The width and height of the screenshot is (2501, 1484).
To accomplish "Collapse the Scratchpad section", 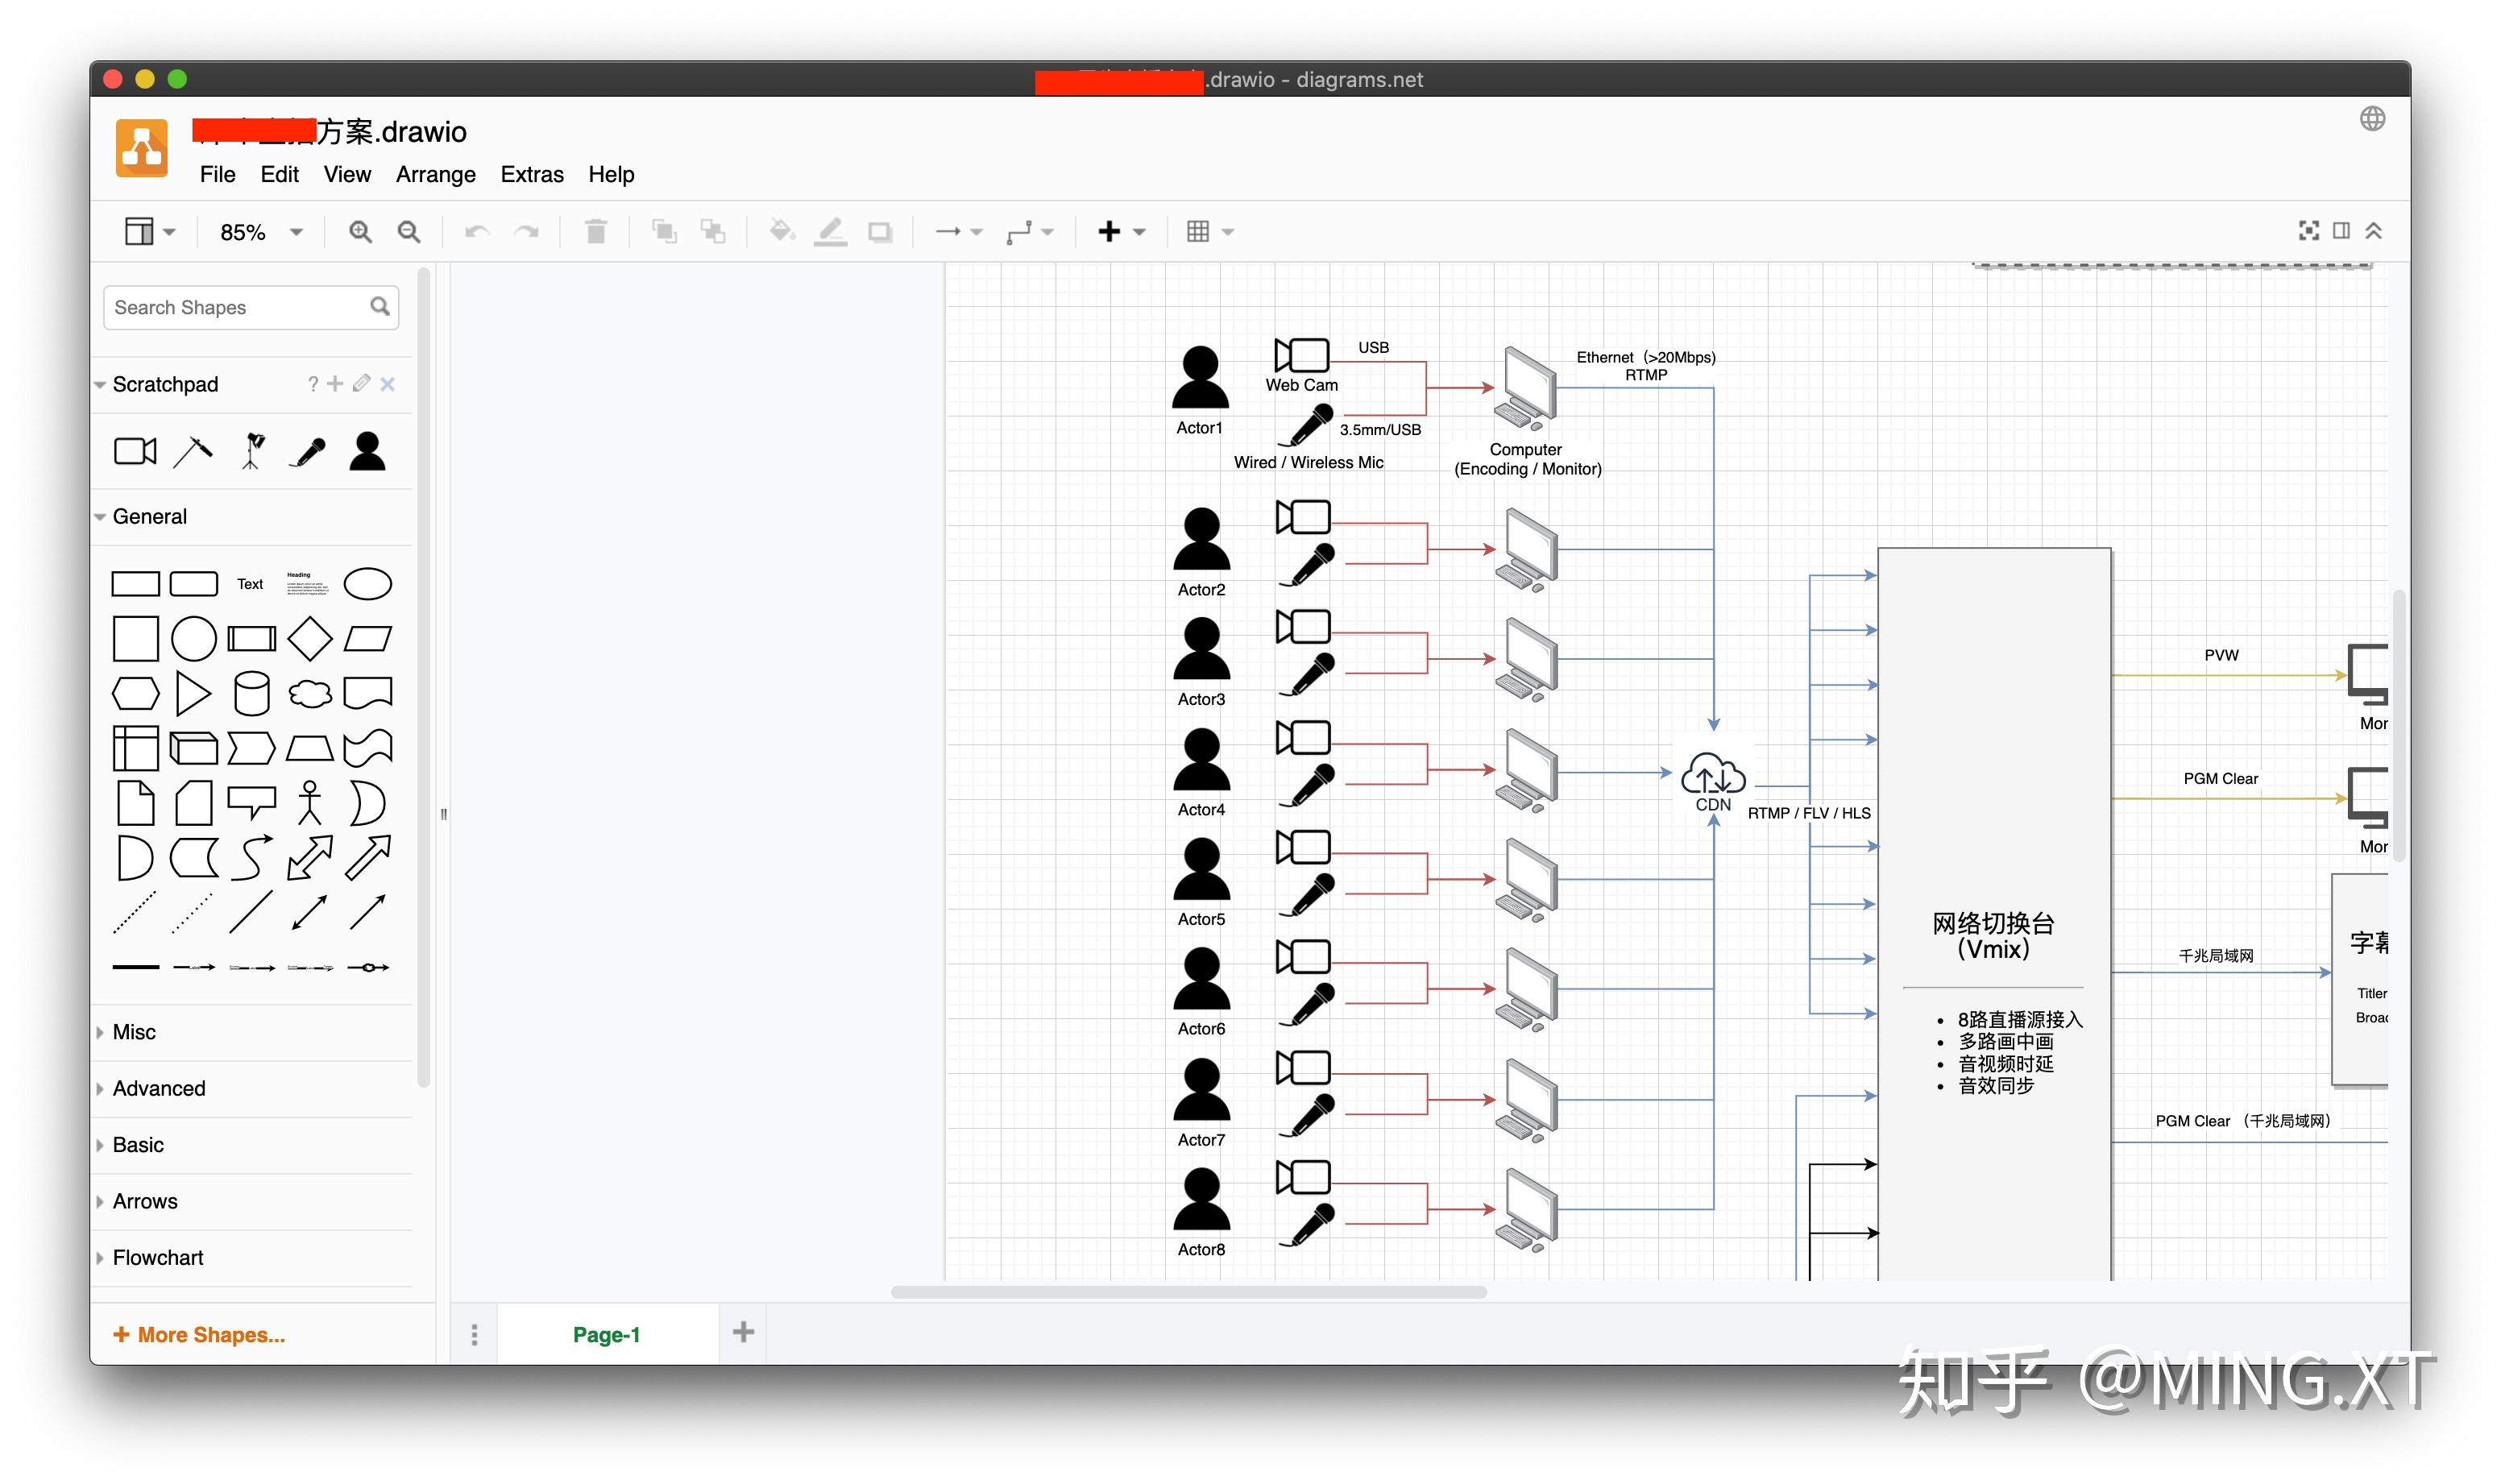I will pyautogui.click(x=165, y=384).
